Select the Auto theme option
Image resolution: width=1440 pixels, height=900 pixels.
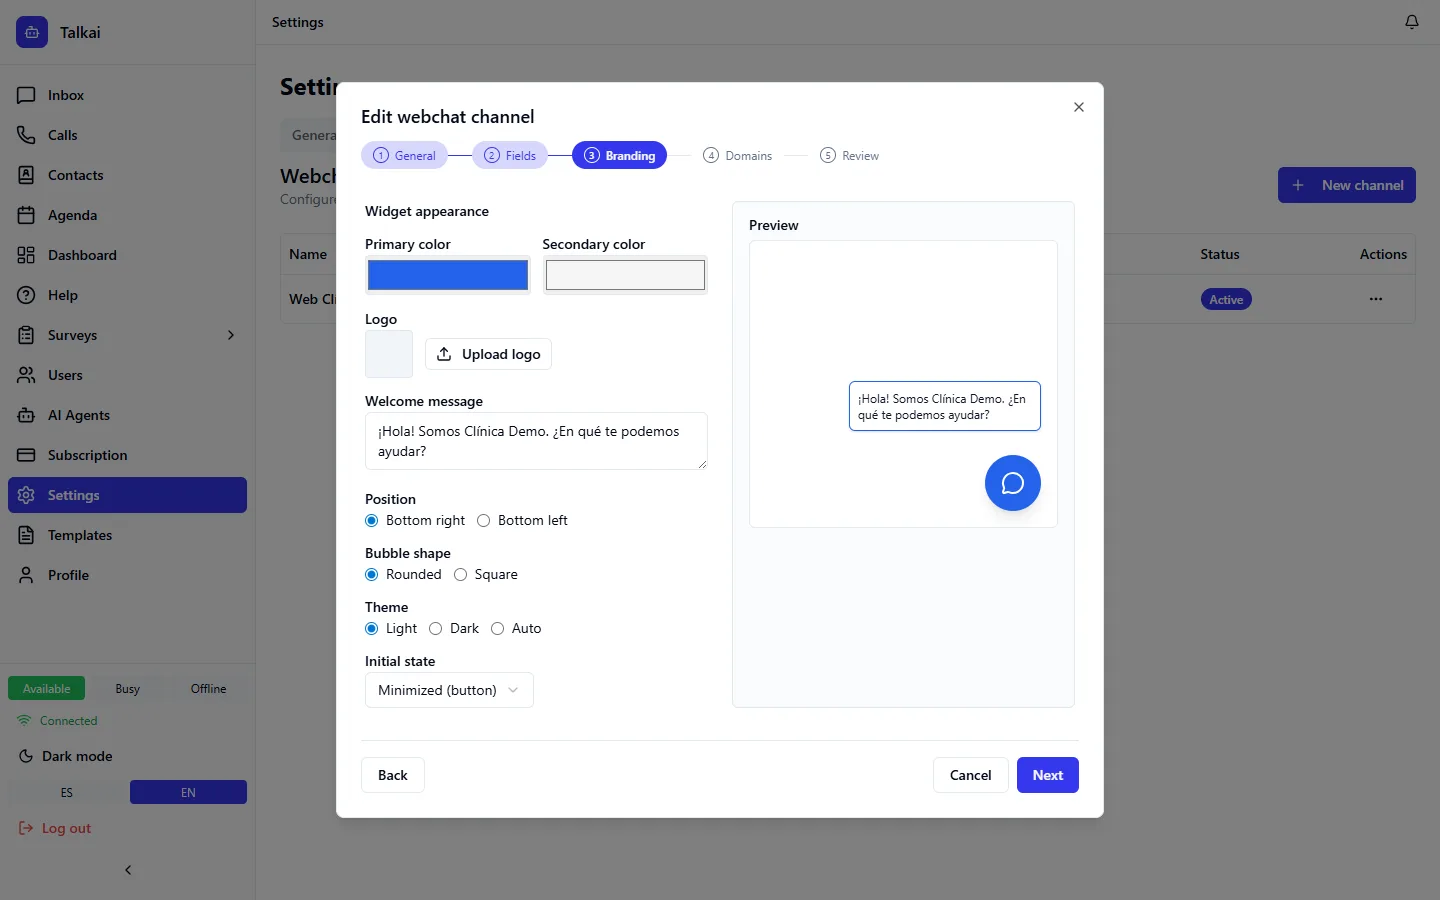tap(498, 629)
